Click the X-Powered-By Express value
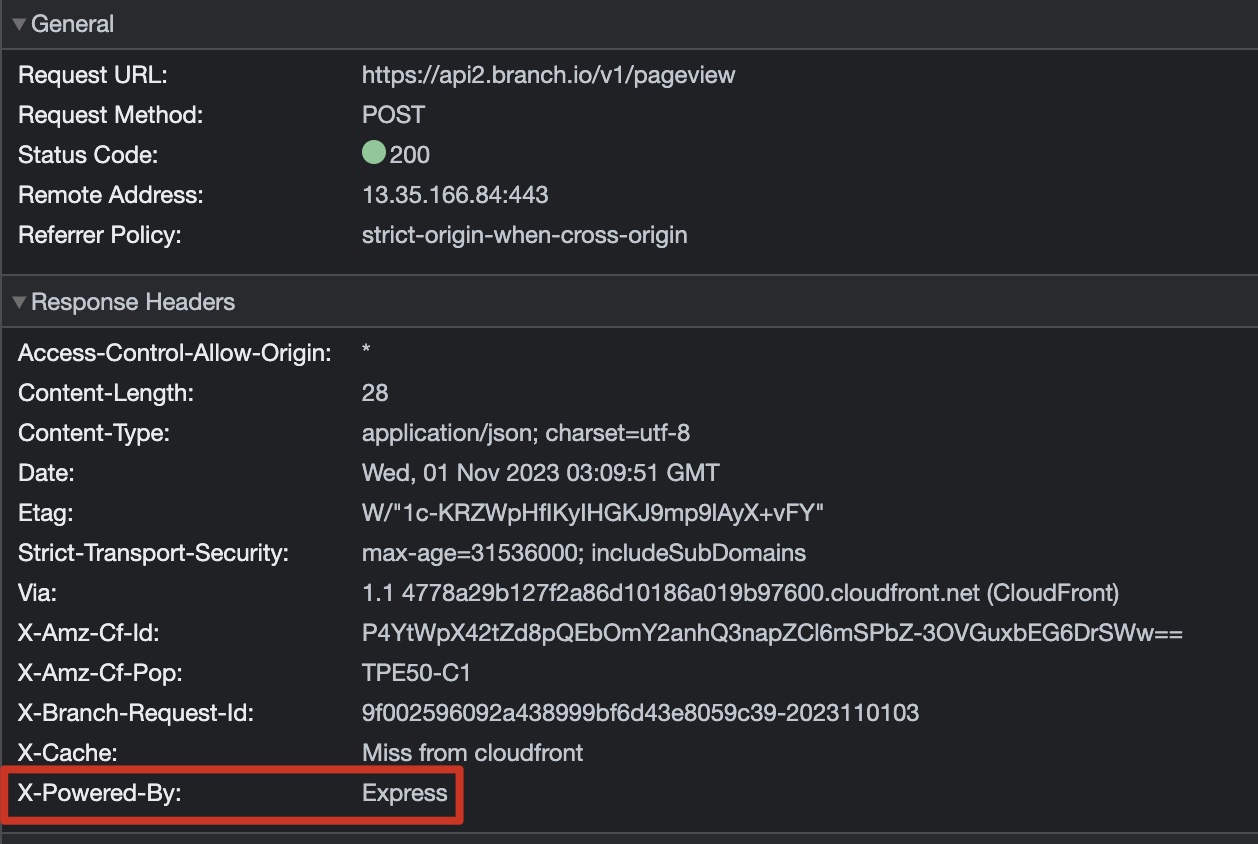Image resolution: width=1258 pixels, height=844 pixels. 404,793
